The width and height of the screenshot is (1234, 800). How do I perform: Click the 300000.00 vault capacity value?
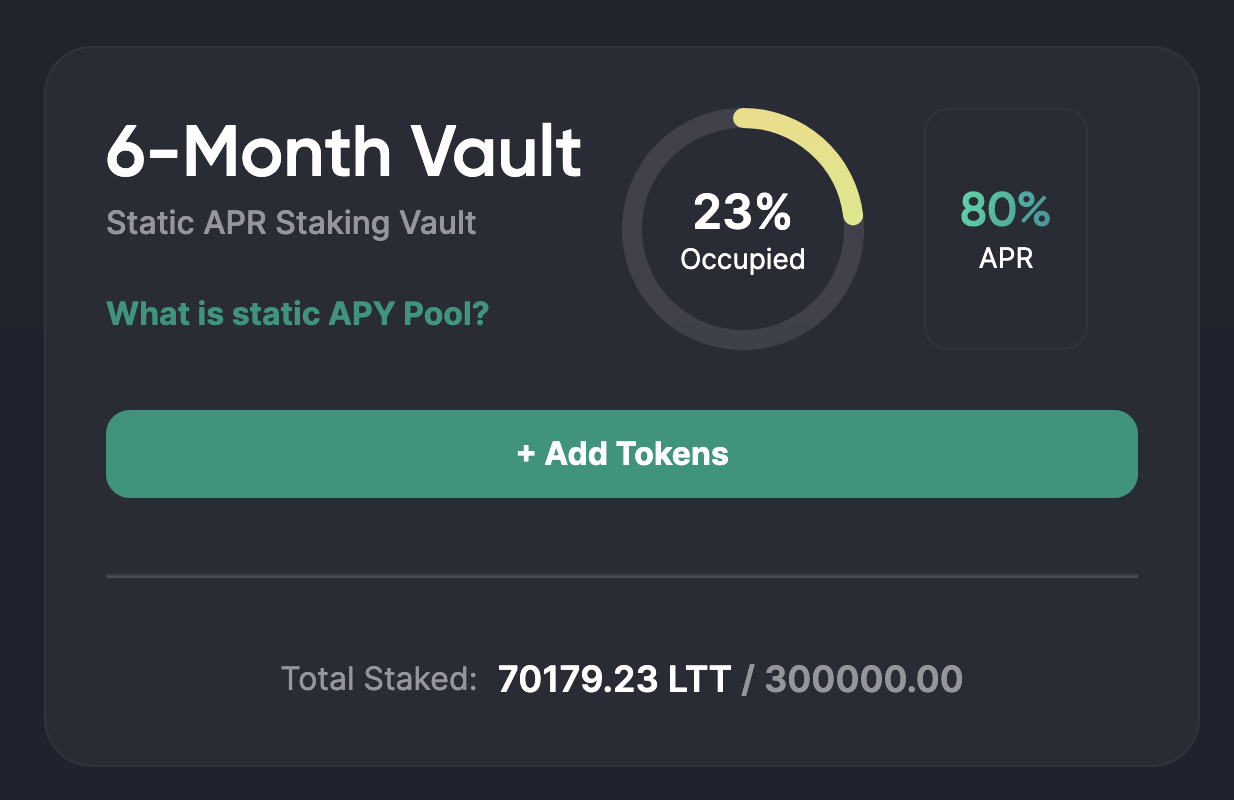coord(863,679)
